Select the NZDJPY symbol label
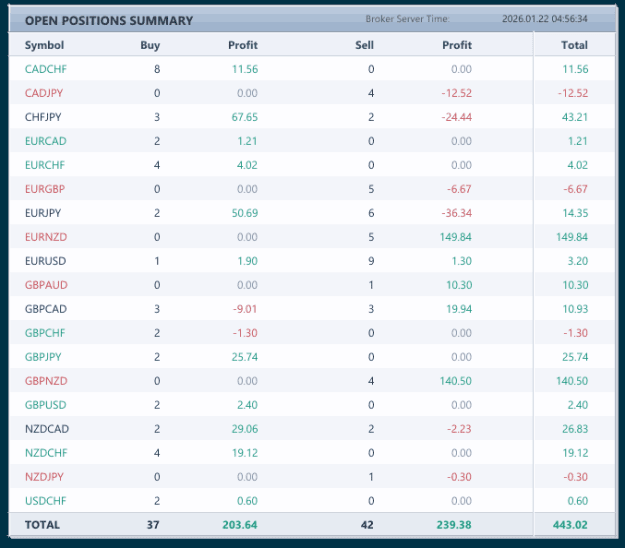The height and width of the screenshot is (548, 625). [44, 477]
